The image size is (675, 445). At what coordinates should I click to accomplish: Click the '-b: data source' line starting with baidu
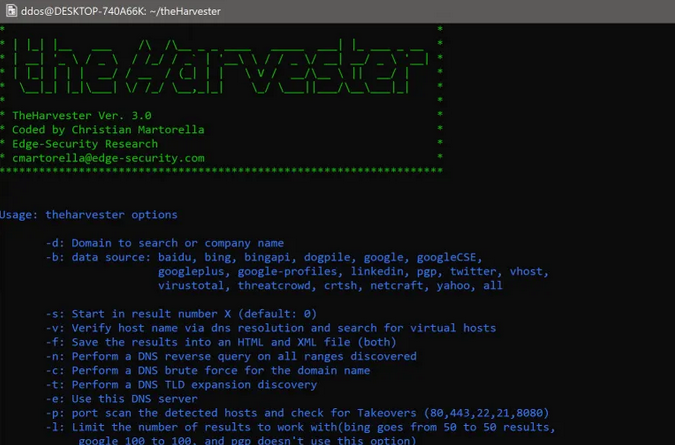264,257
